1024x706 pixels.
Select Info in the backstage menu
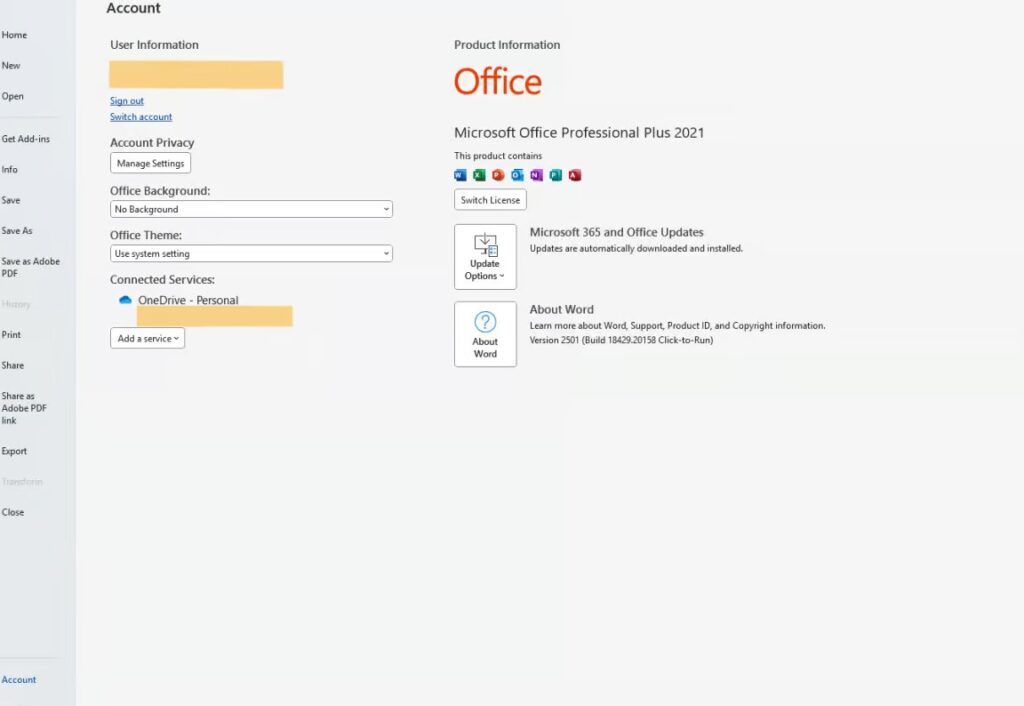[10, 169]
